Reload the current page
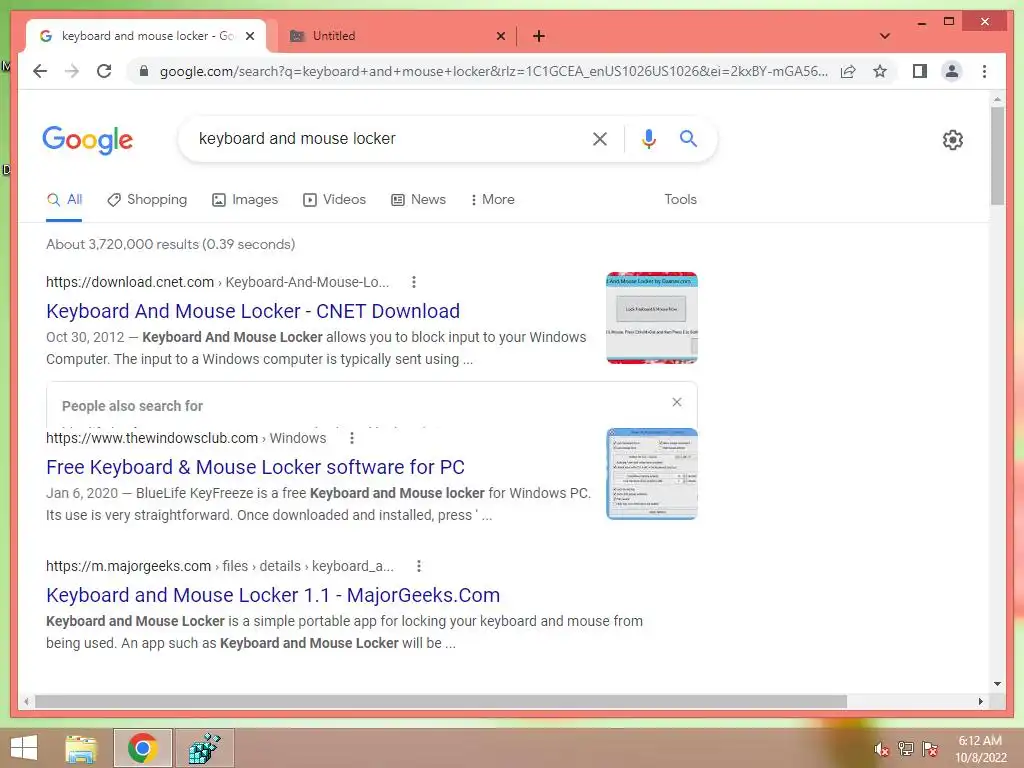The image size is (1024, 768). (104, 71)
